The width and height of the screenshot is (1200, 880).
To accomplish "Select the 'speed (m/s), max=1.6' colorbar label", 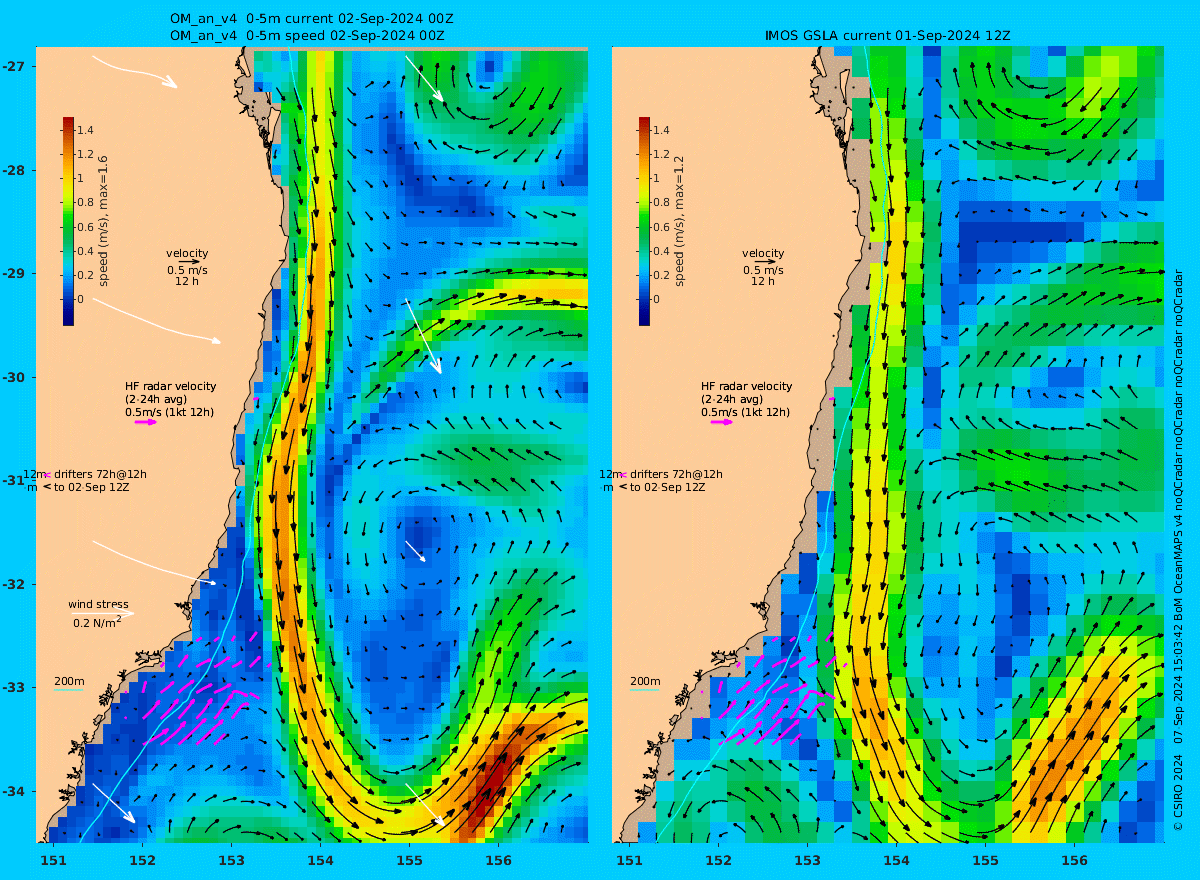I will [x=103, y=221].
